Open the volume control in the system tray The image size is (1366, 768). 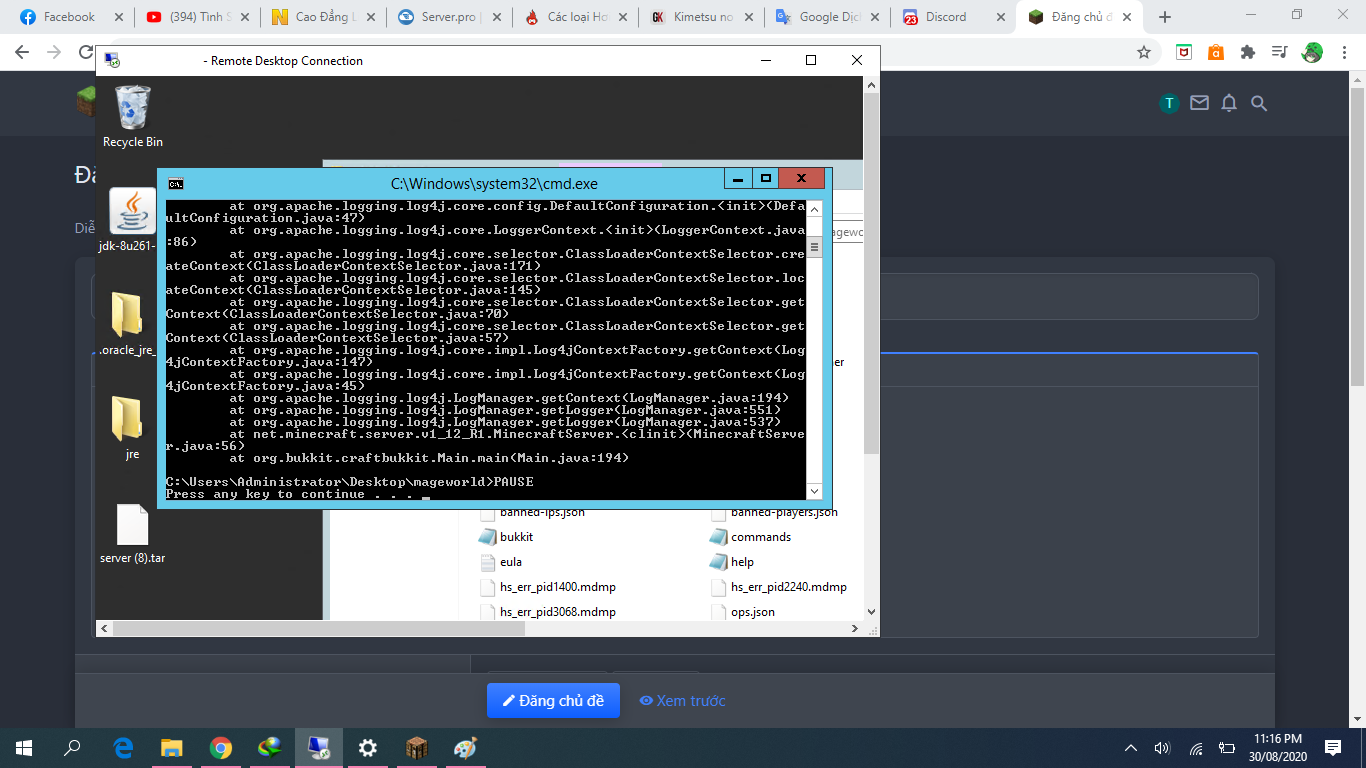1162,748
